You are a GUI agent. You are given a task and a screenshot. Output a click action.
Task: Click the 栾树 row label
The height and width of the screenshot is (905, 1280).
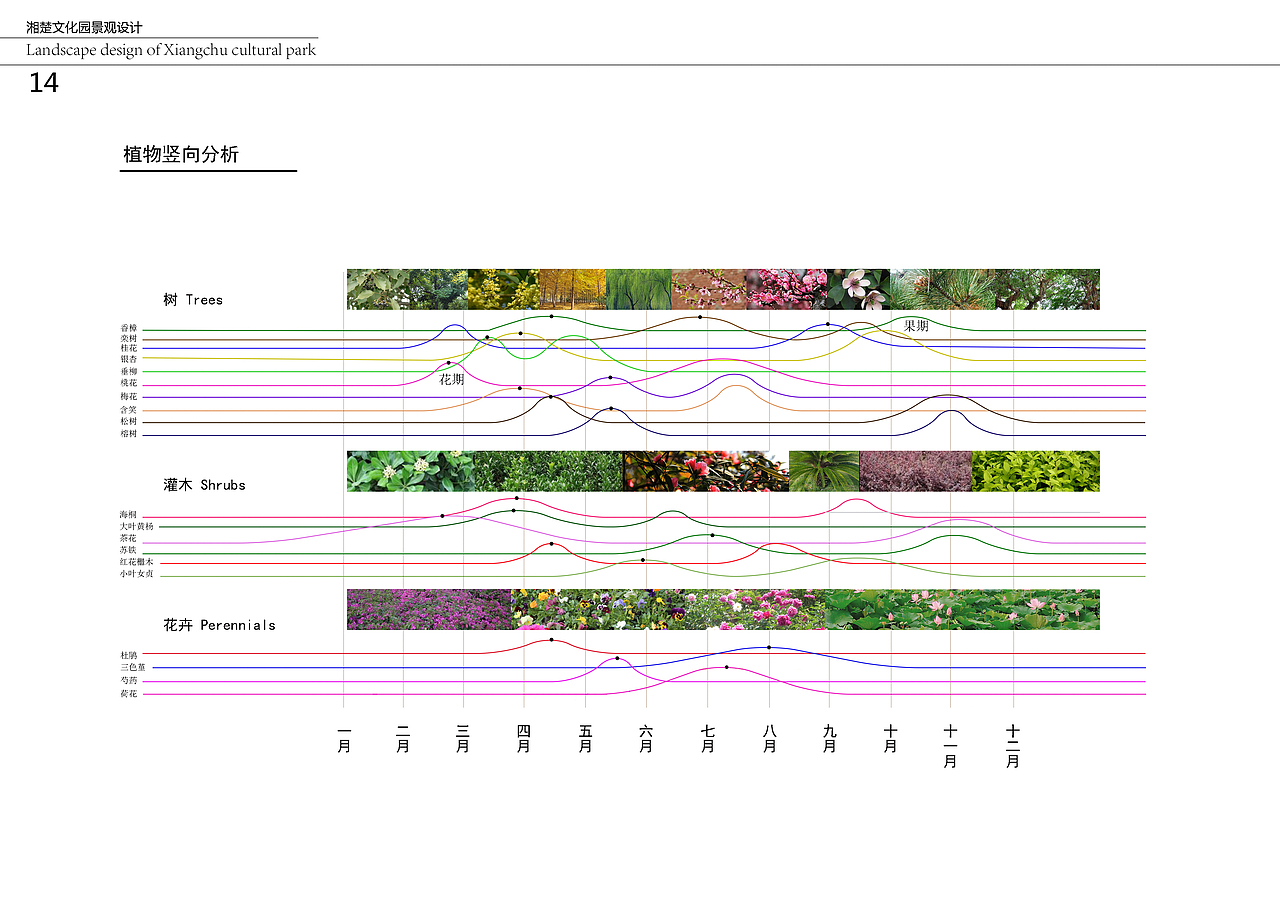pos(129,339)
